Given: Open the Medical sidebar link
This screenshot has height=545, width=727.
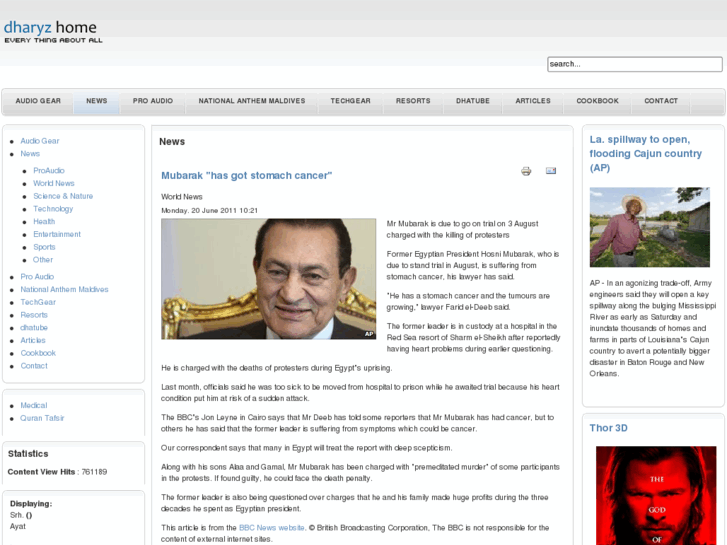Looking at the screenshot, I should pos(34,405).
